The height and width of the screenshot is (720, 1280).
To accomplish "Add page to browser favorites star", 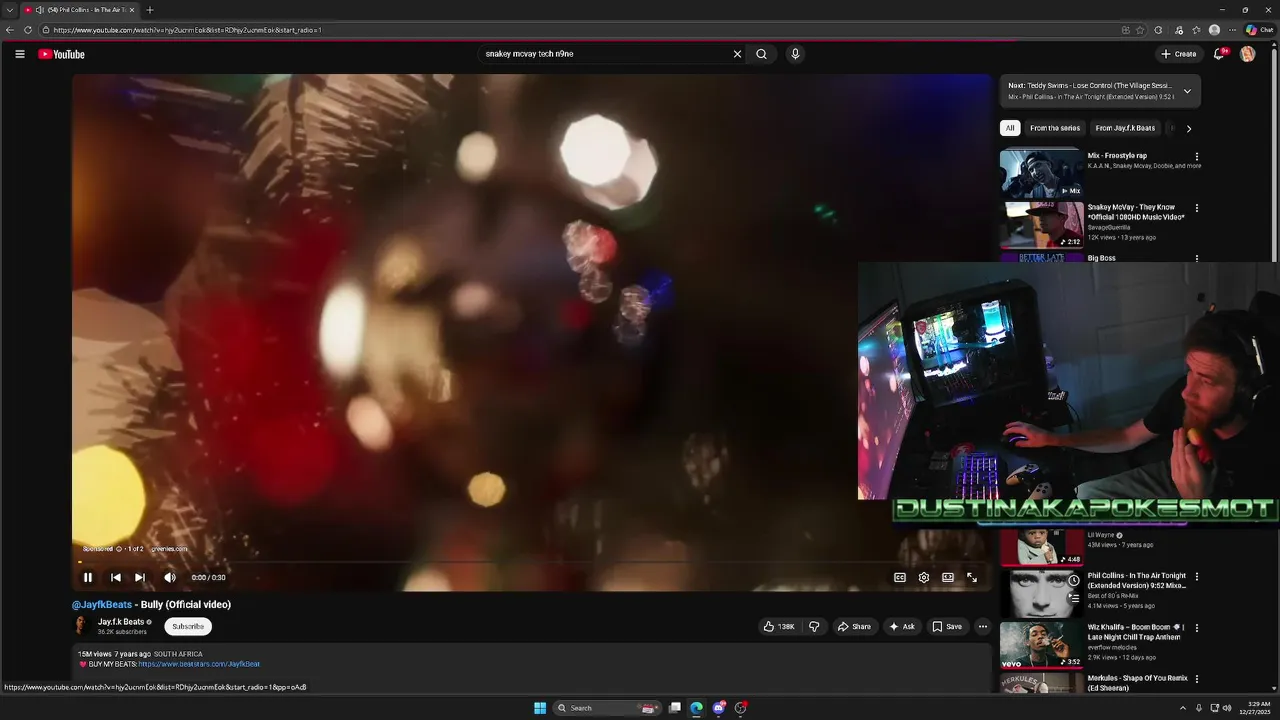I will pyautogui.click(x=1140, y=30).
